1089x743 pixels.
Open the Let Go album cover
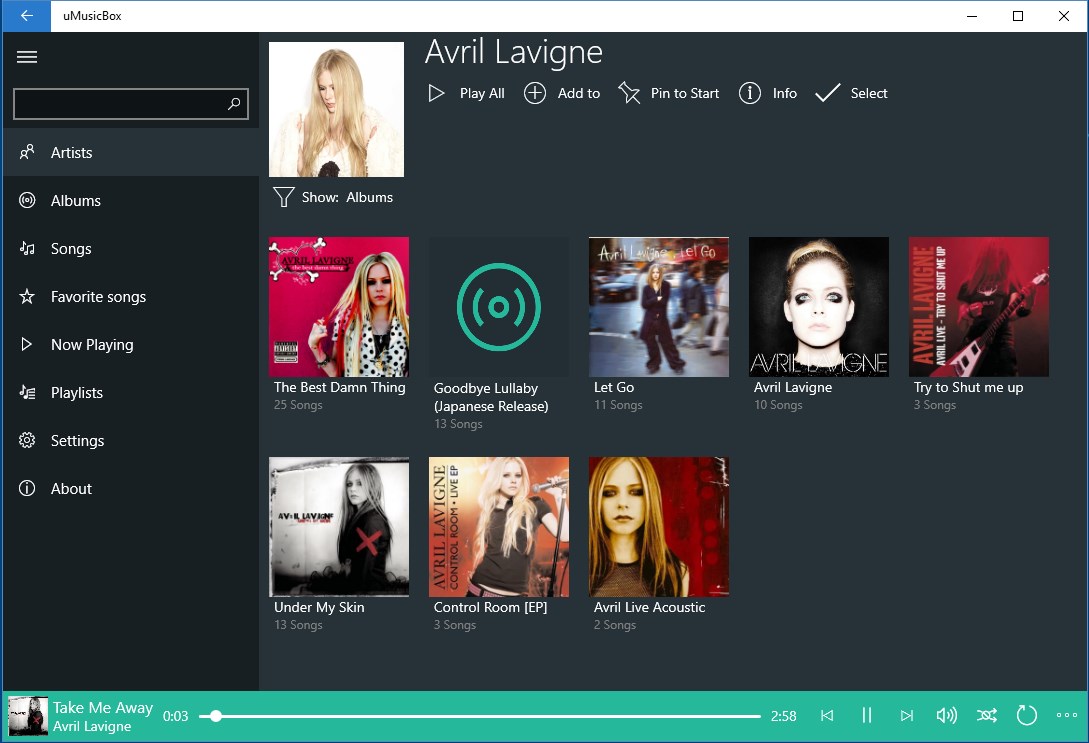659,307
